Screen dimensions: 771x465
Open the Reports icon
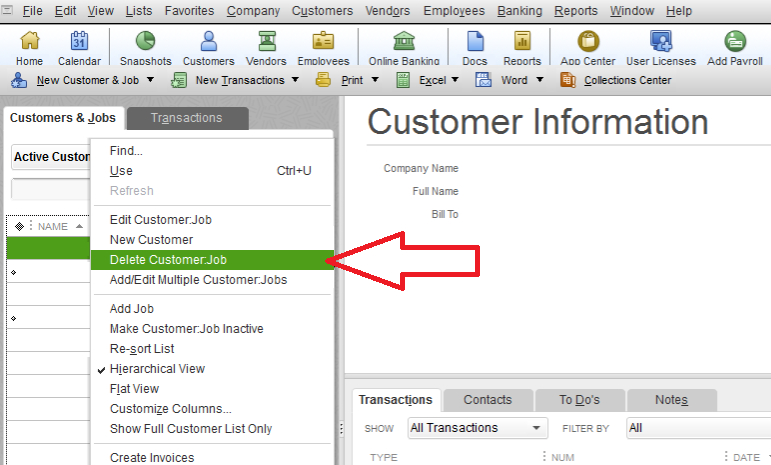pos(522,41)
